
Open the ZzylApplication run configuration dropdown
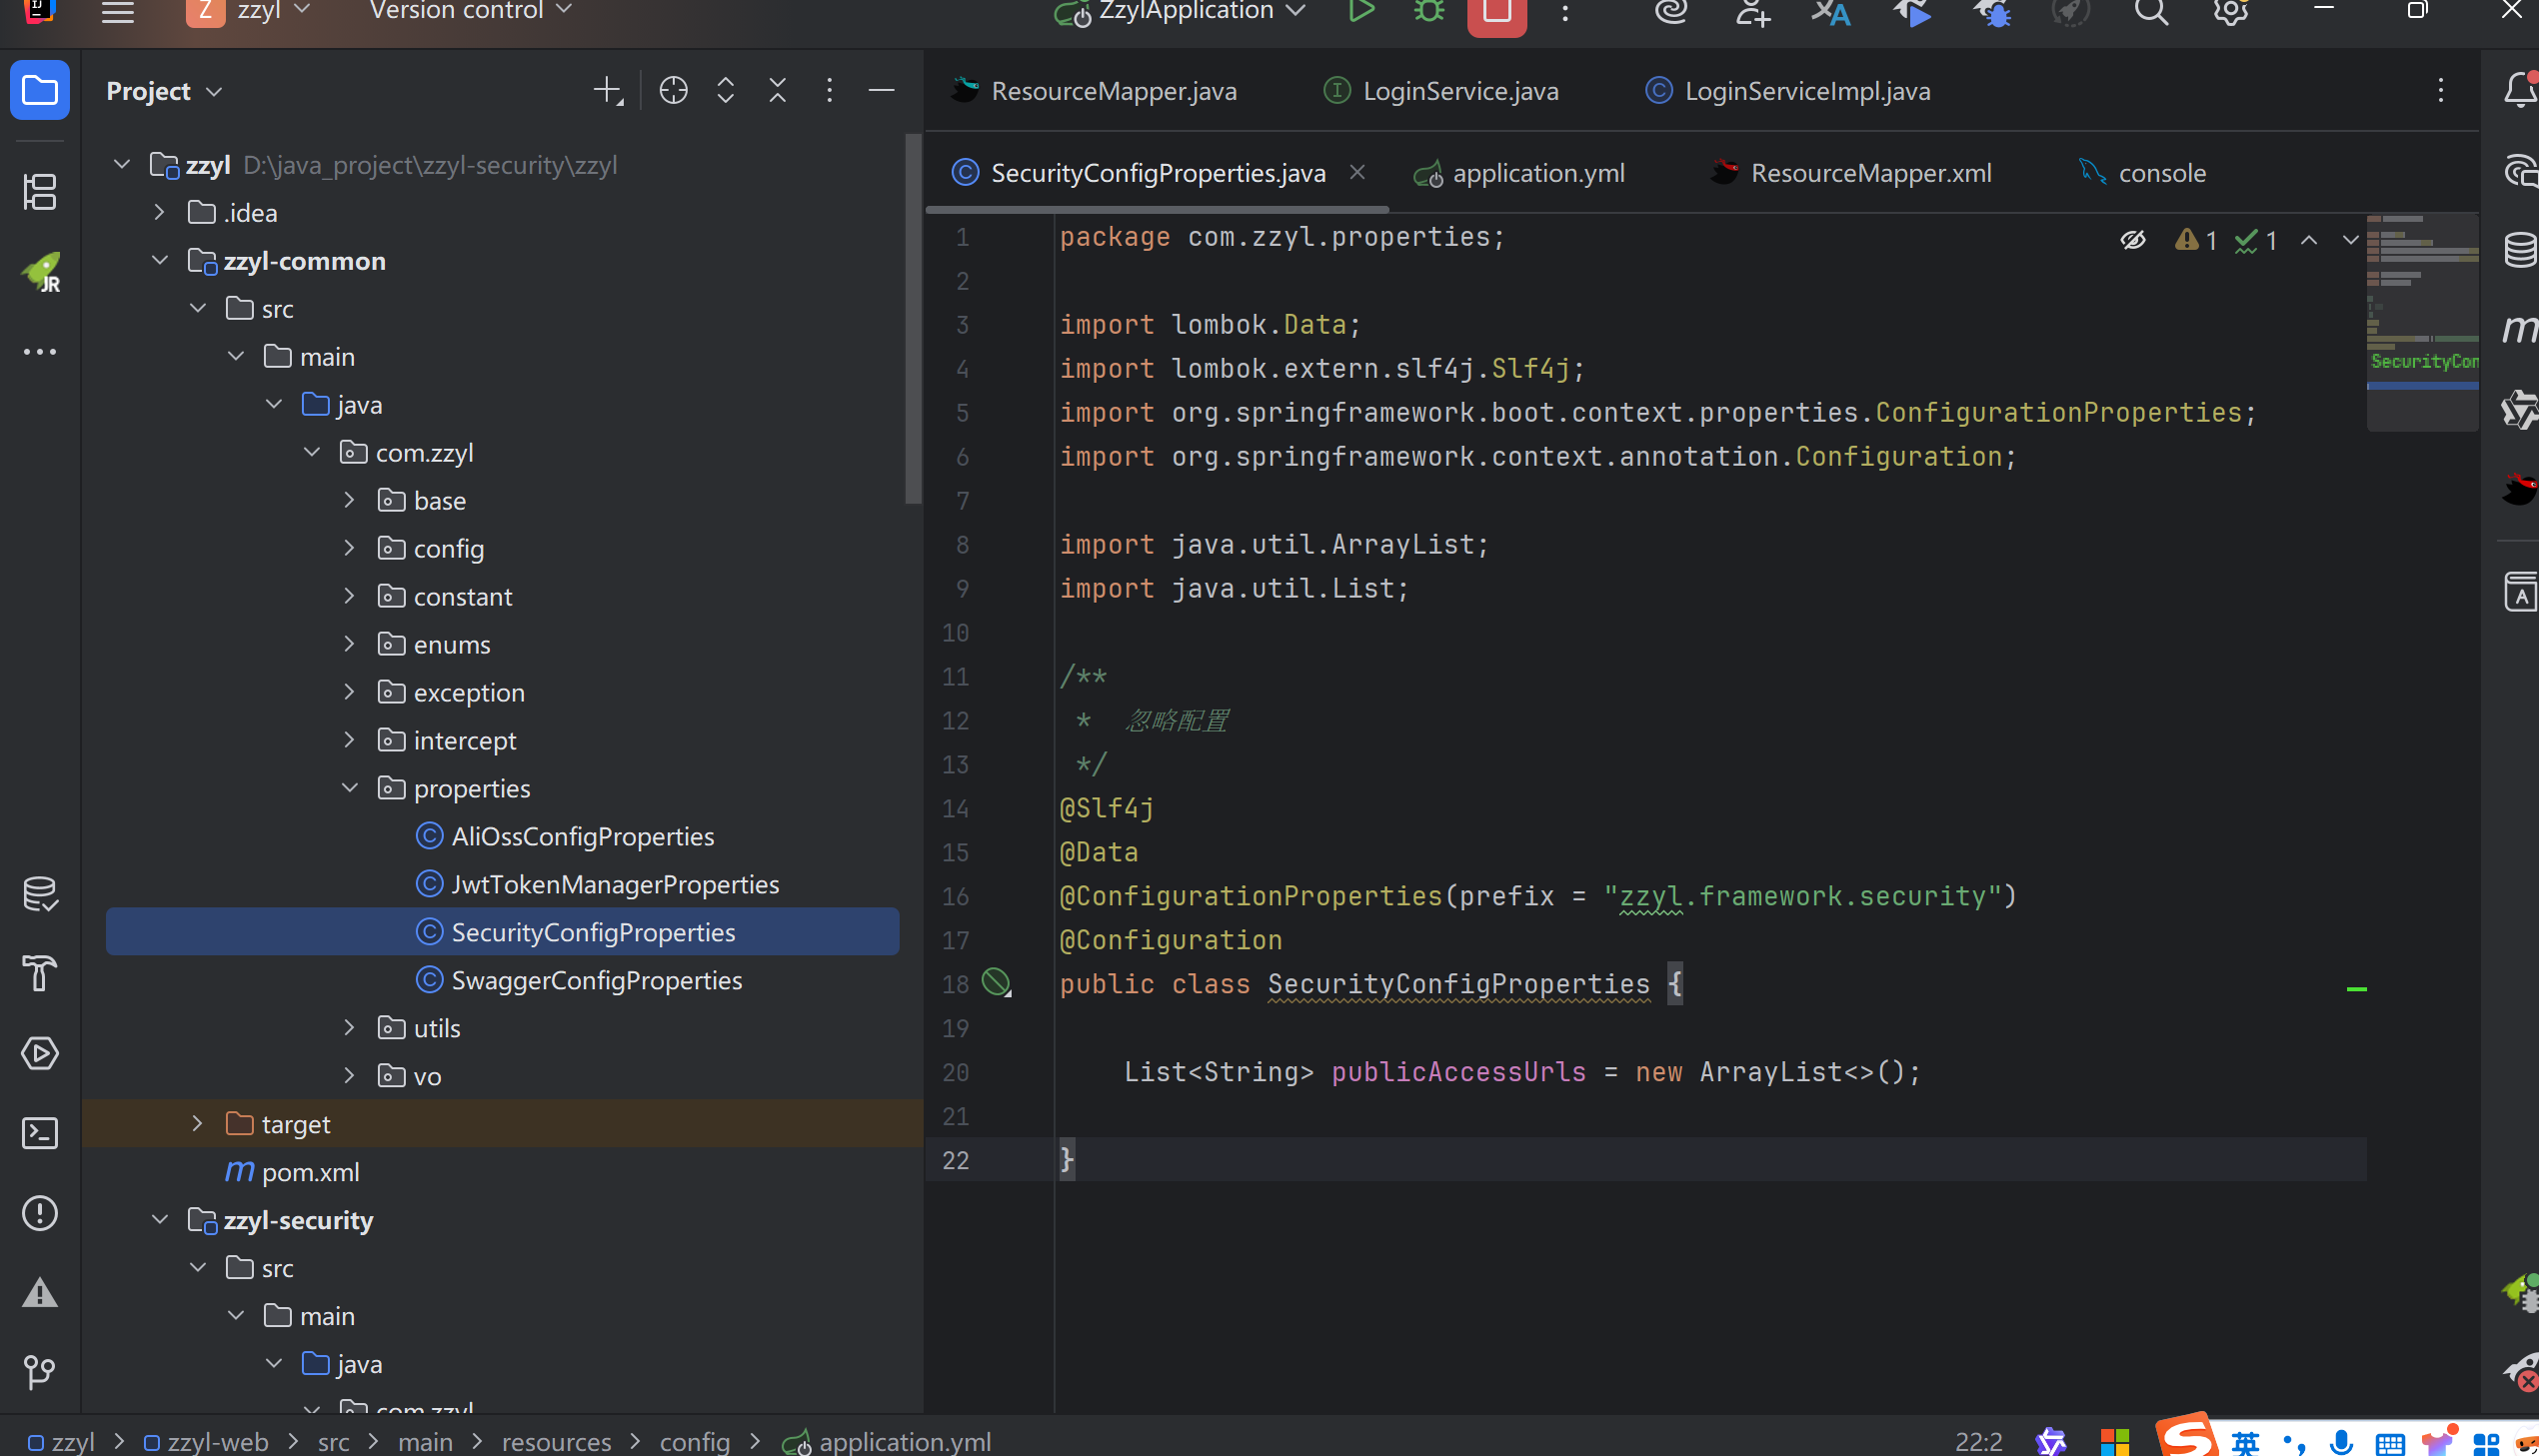1190,12
